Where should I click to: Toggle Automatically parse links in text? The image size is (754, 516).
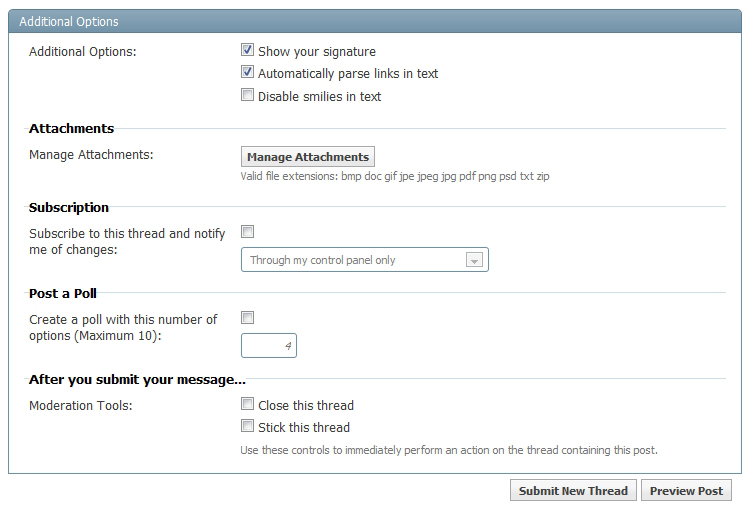coord(247,73)
